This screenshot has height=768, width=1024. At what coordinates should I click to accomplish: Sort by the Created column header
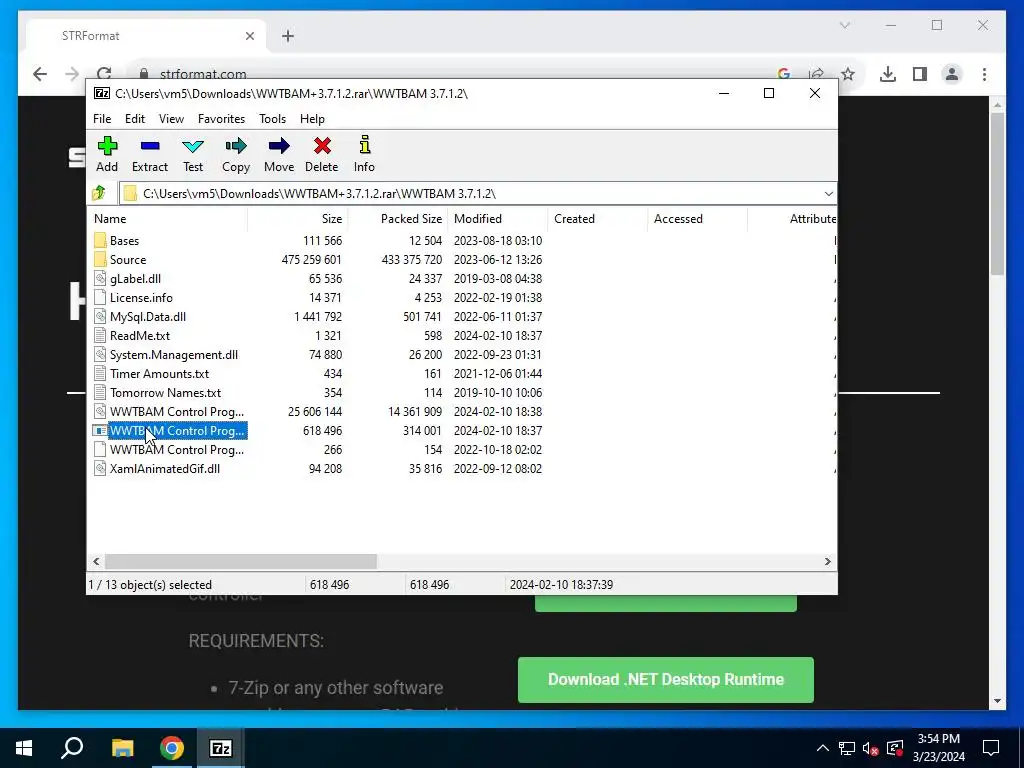(597, 219)
